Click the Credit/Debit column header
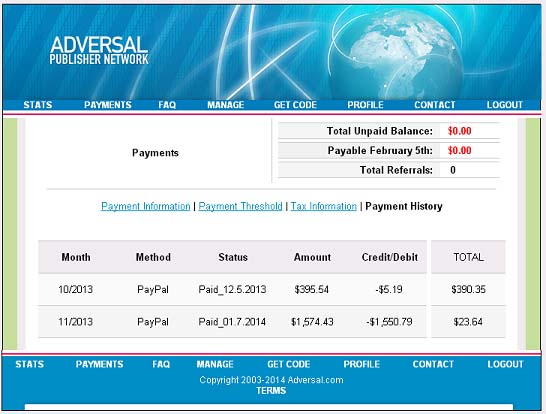The height and width of the screenshot is (414, 546). click(x=390, y=257)
